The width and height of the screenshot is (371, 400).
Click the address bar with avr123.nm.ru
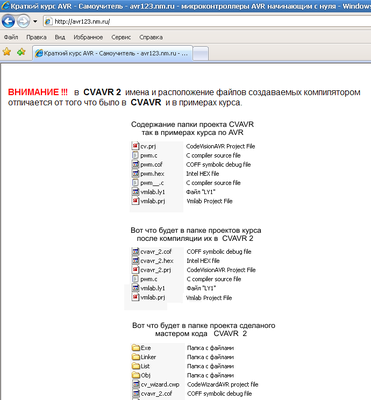pos(207,22)
